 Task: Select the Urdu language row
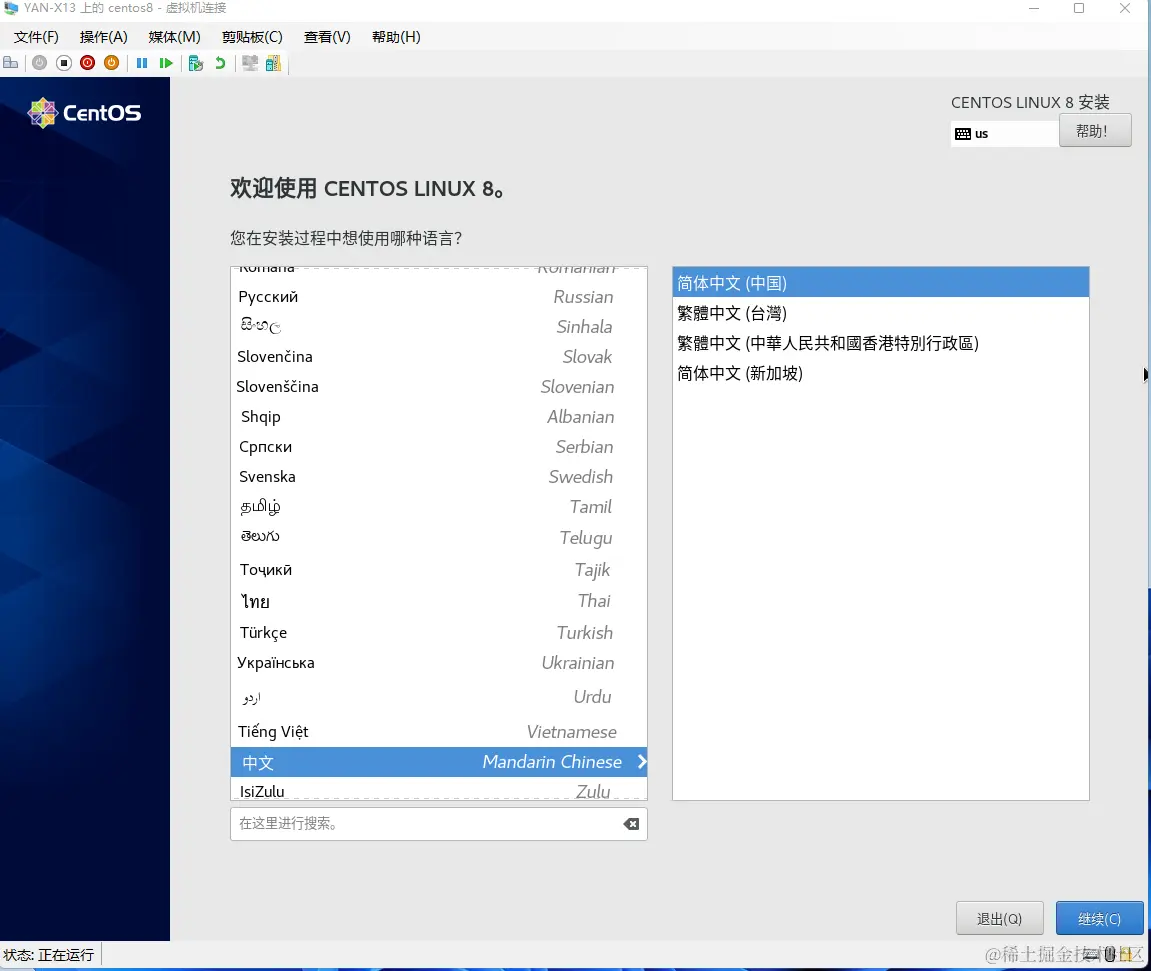tap(438, 697)
